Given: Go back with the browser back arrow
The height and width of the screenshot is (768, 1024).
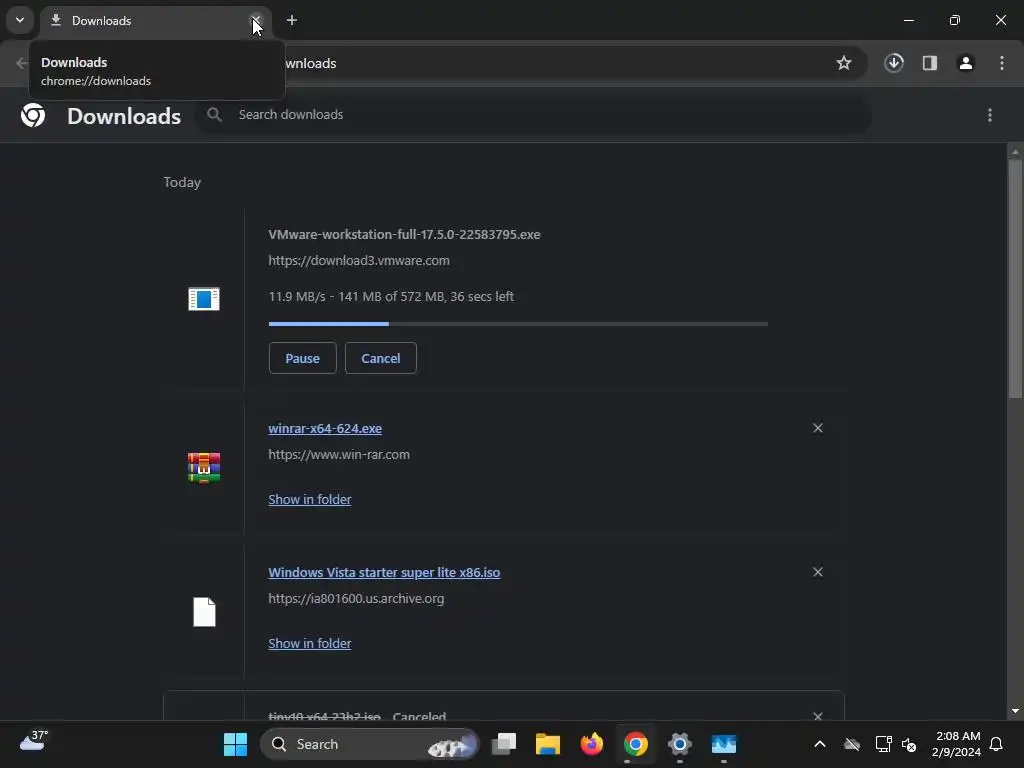Looking at the screenshot, I should pos(22,63).
